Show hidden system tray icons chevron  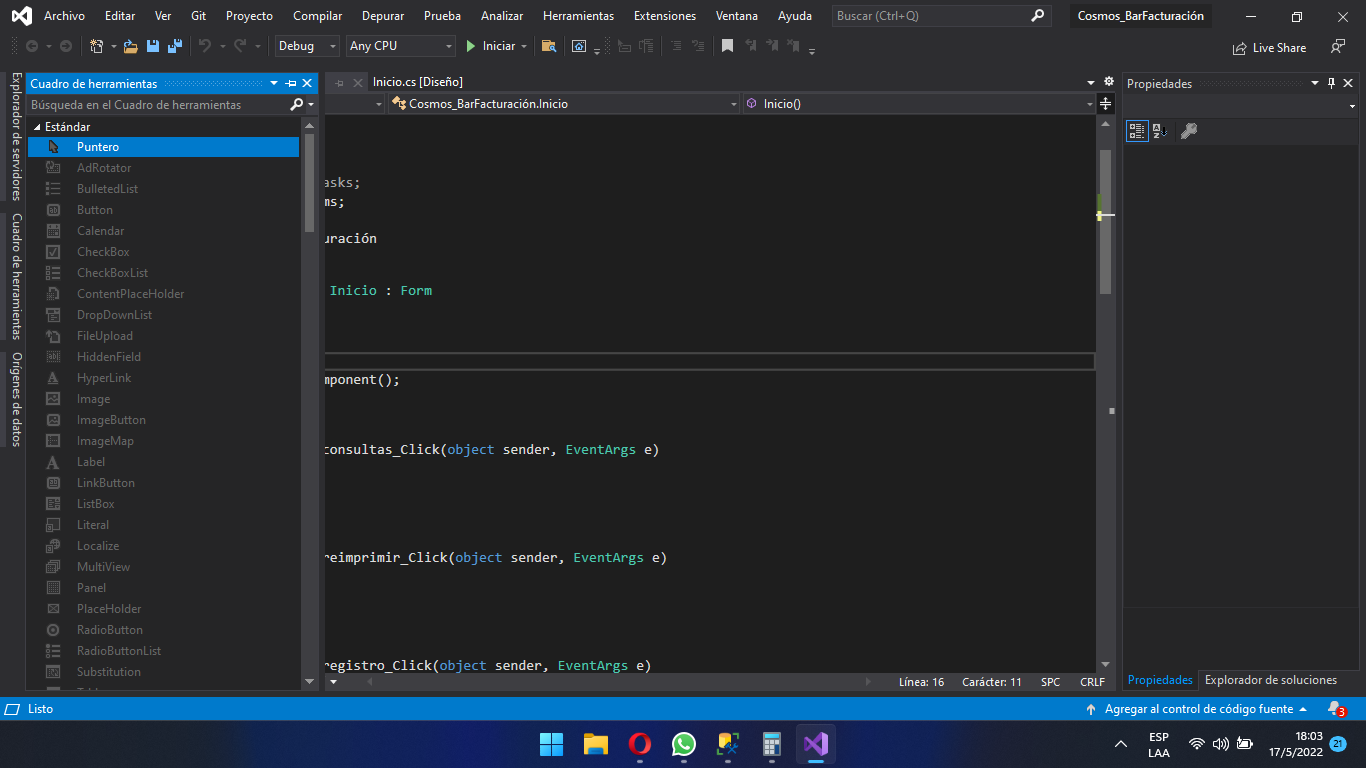tap(1121, 744)
